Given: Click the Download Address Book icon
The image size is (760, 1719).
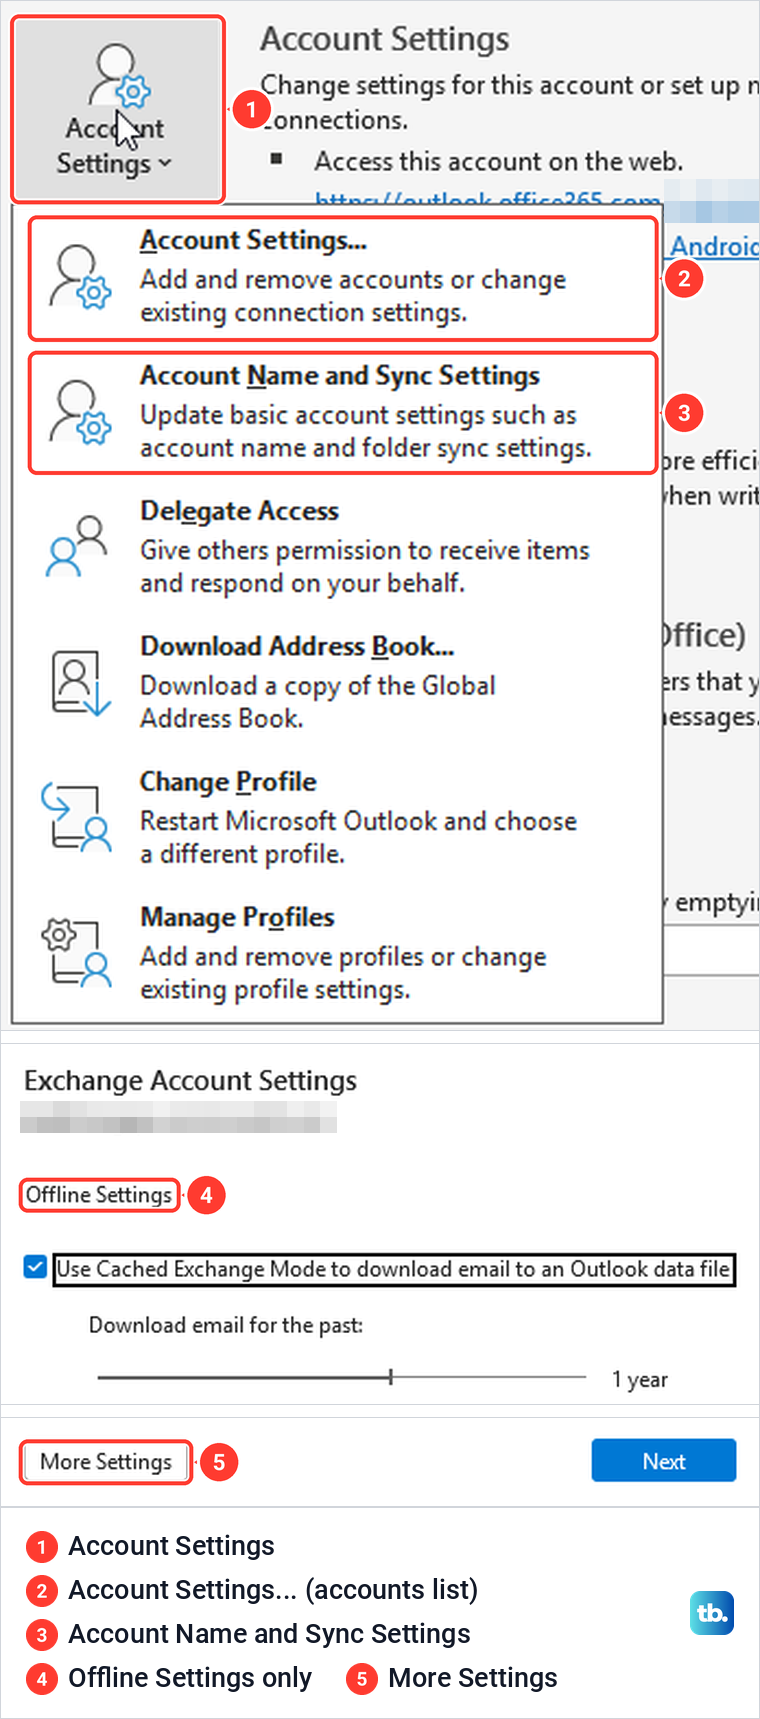Looking at the screenshot, I should pos(79,683).
